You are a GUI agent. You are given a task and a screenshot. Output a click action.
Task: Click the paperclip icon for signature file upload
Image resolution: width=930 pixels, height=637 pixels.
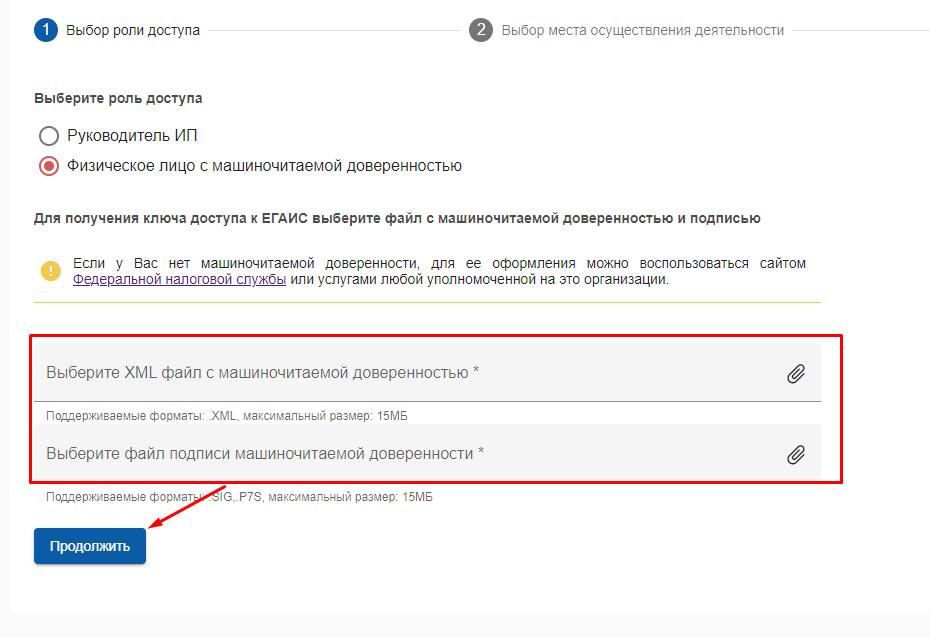point(795,455)
